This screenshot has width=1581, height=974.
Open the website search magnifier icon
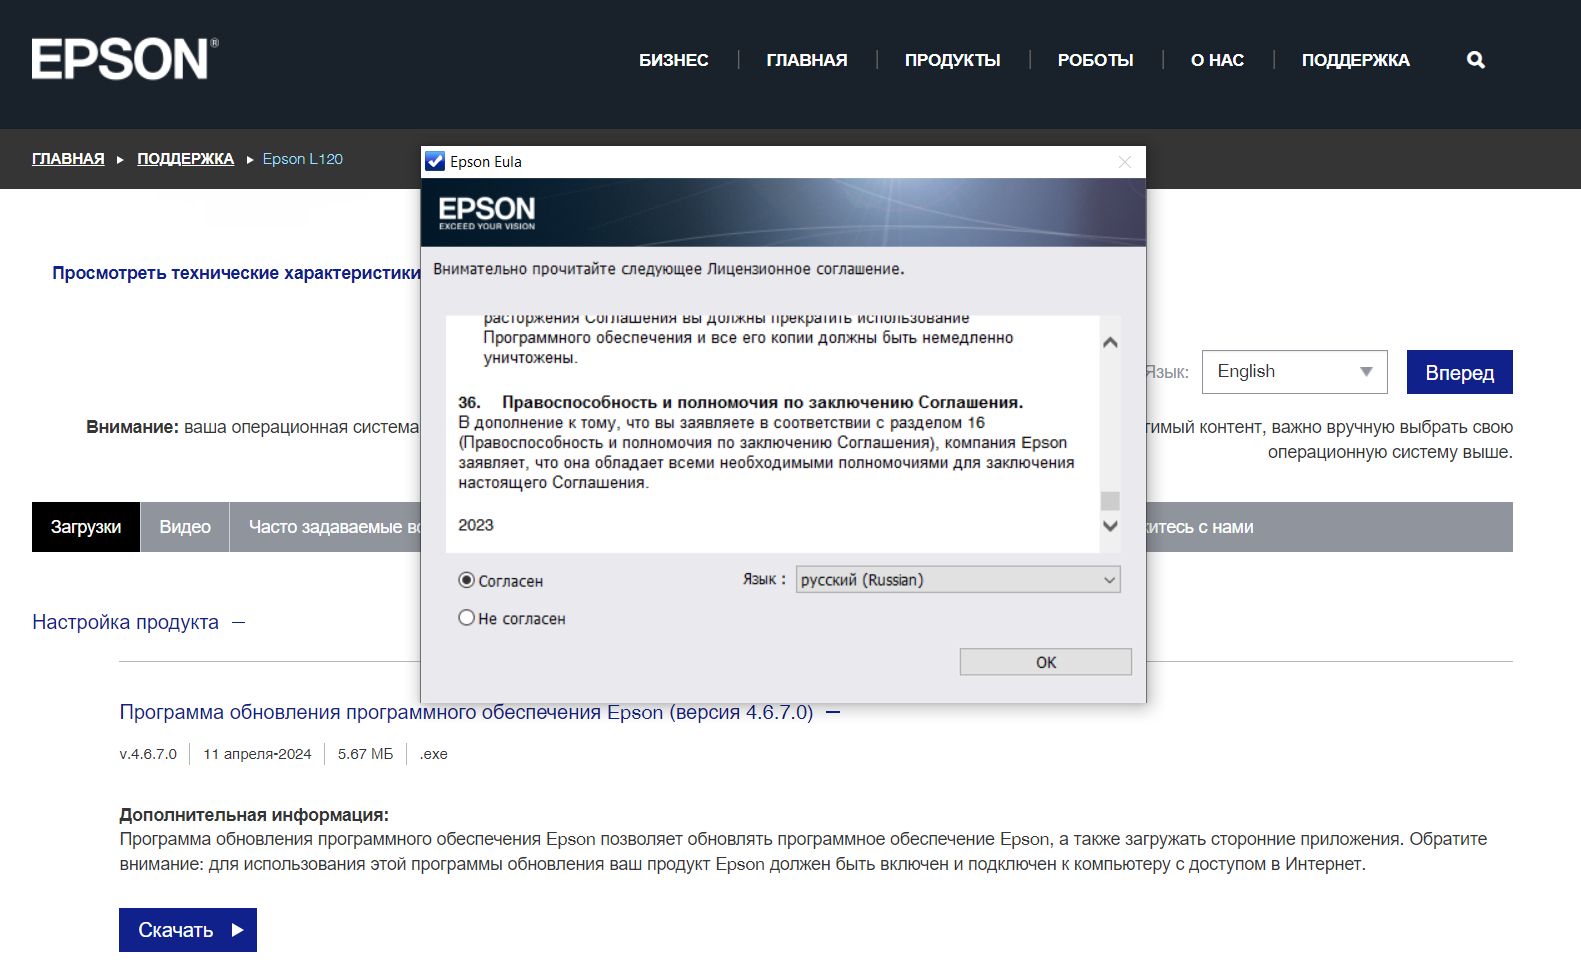point(1476,60)
